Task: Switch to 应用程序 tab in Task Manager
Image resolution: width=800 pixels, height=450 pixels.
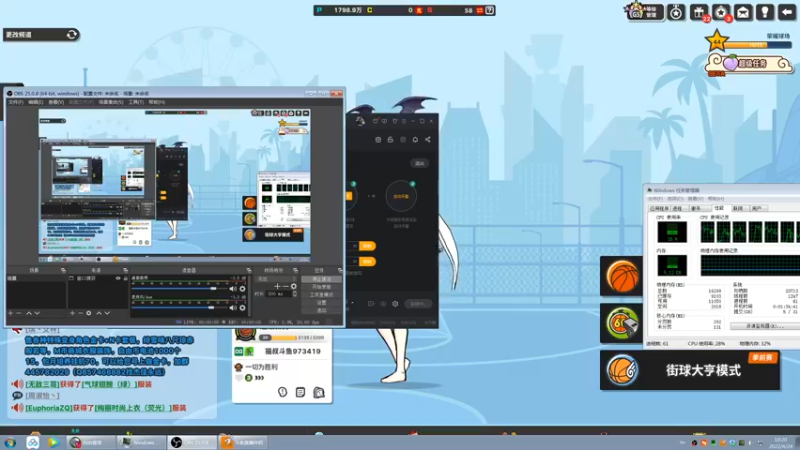Action: 659,208
